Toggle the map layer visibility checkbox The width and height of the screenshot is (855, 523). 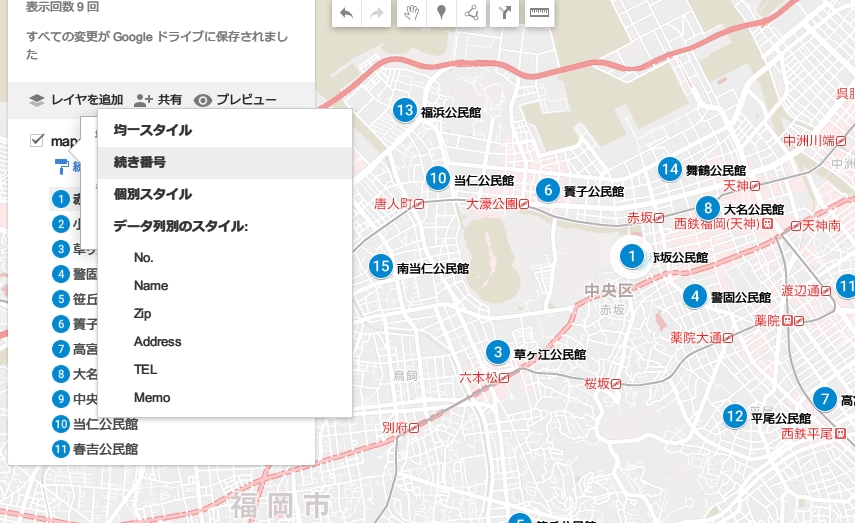pos(37,141)
